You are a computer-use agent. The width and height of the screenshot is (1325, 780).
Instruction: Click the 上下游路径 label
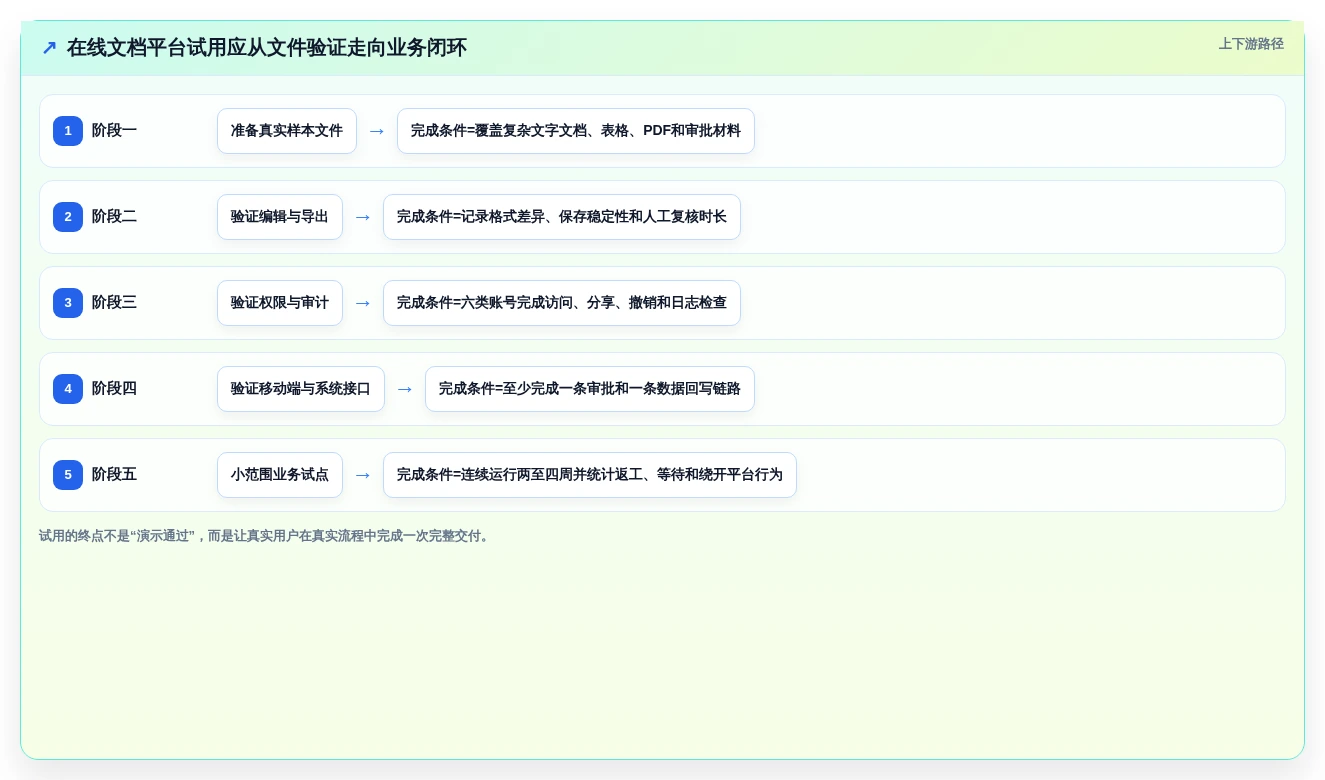(x=1251, y=44)
